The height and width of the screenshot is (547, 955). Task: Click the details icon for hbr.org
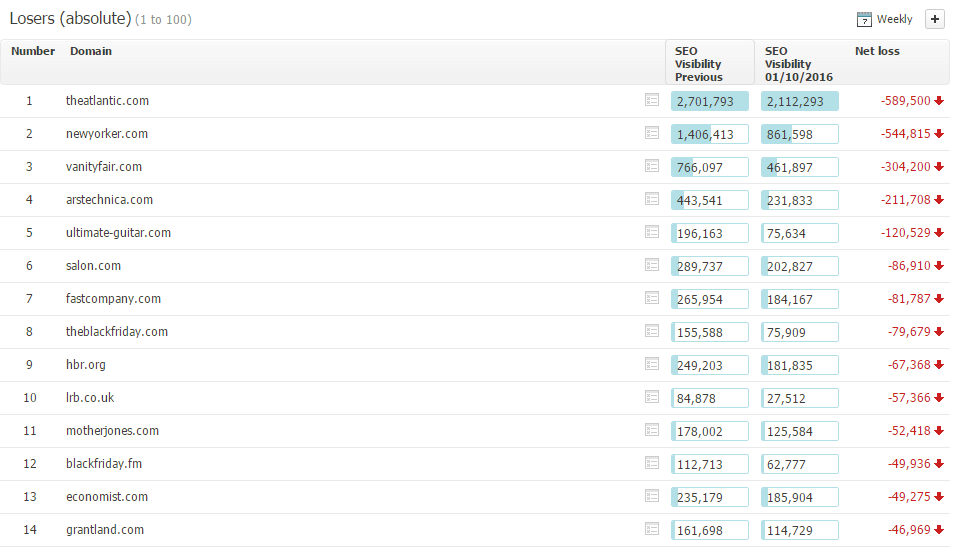(652, 364)
